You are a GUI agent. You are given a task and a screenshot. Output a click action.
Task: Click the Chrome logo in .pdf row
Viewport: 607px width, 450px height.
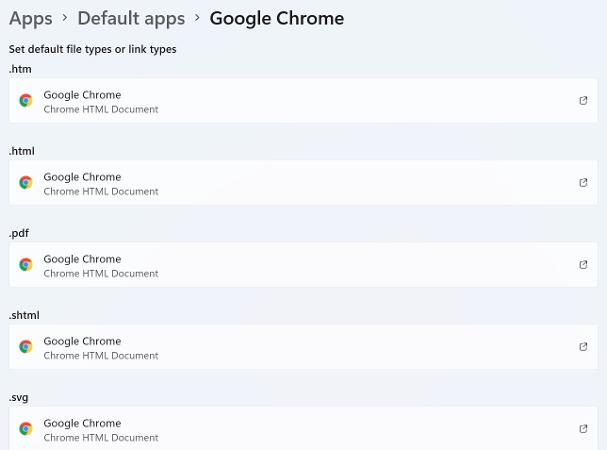point(26,265)
